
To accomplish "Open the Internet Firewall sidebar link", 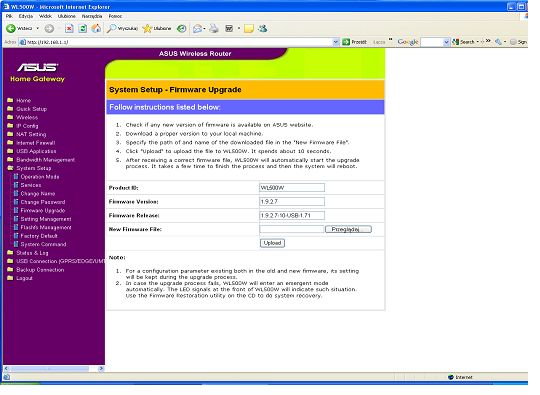I will [x=35, y=143].
